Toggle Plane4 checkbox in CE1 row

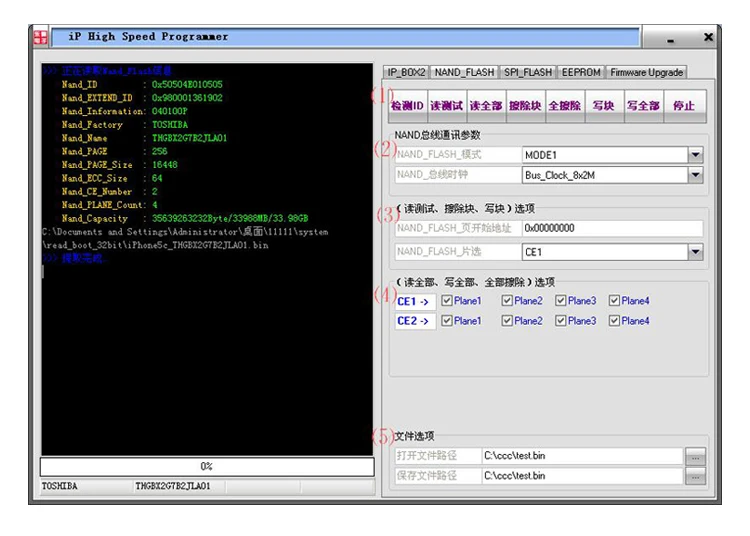pos(614,301)
